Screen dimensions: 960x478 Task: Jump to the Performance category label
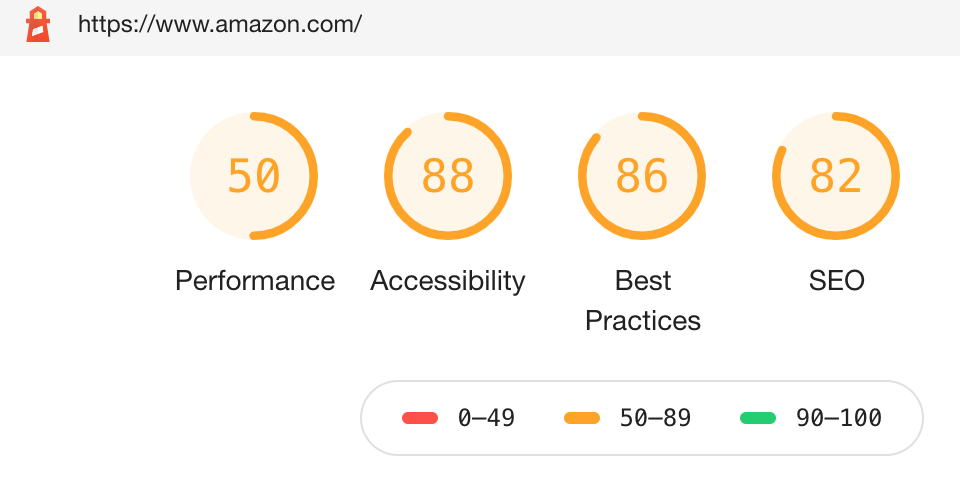(x=255, y=281)
